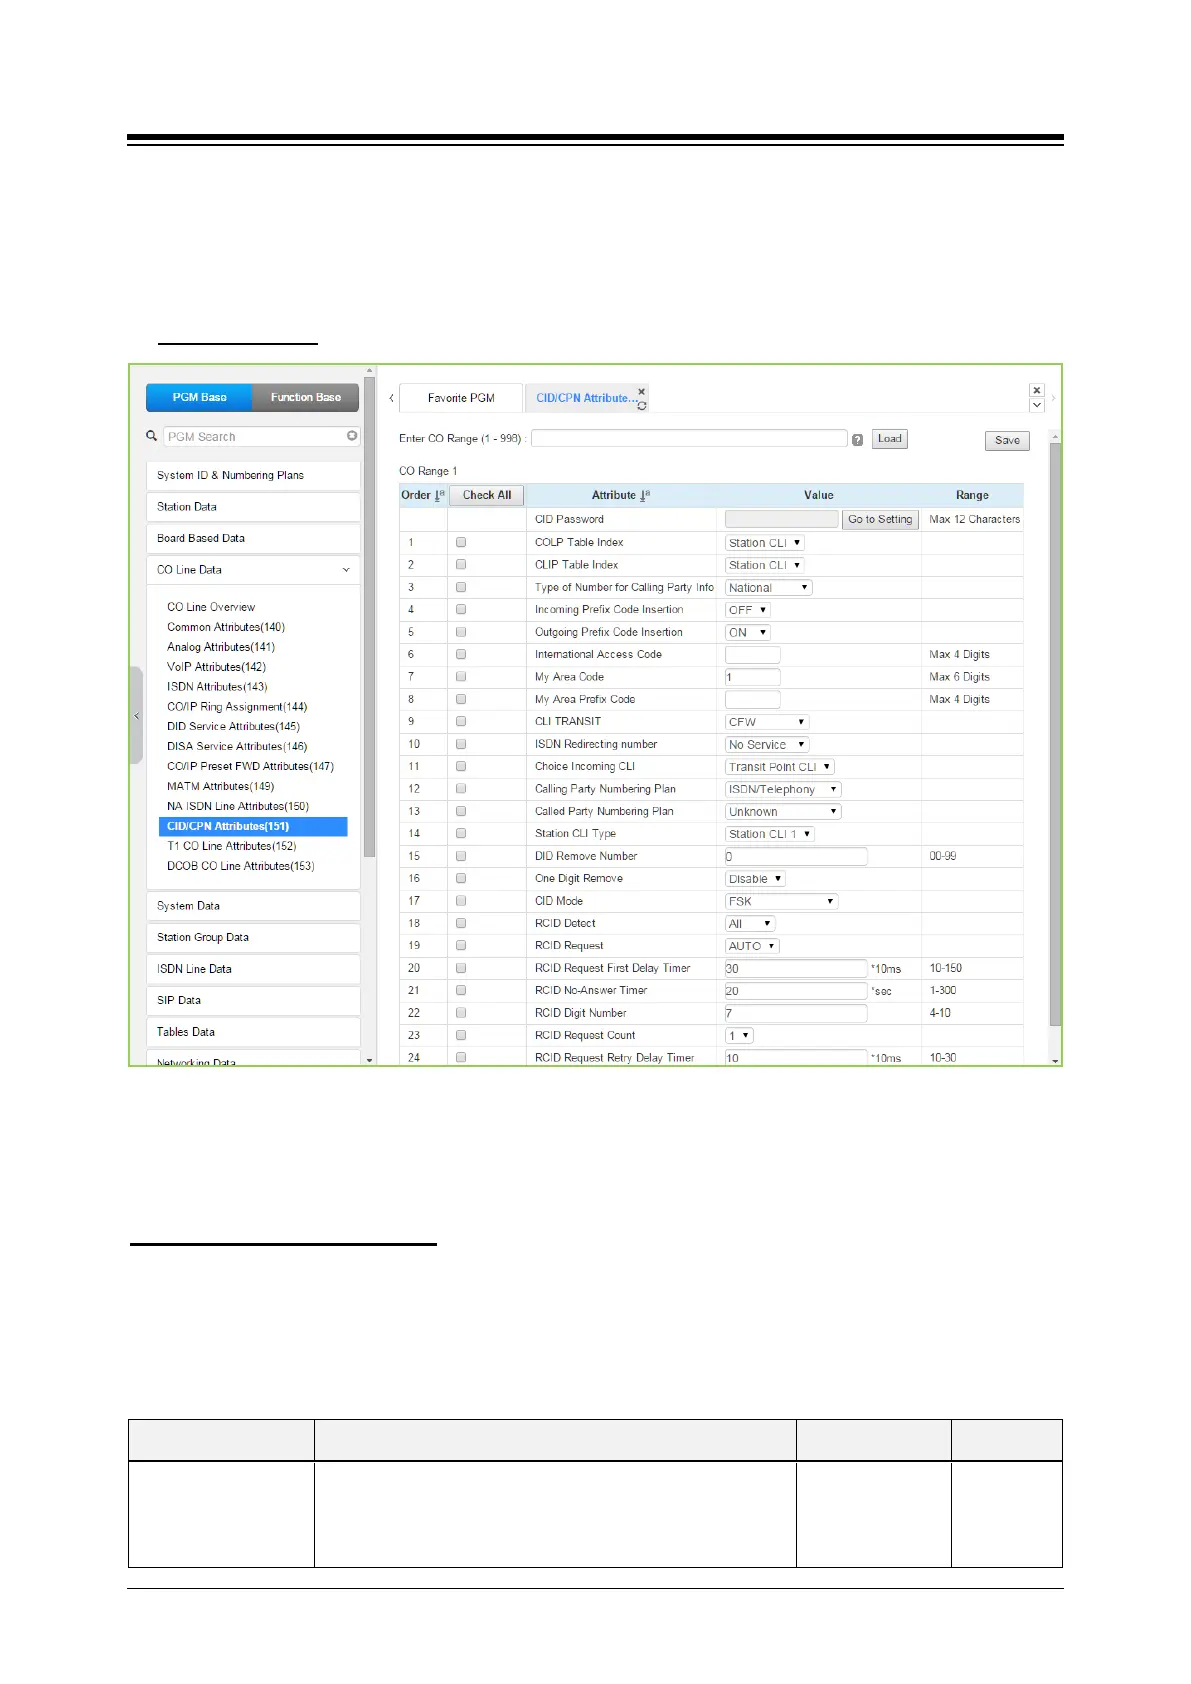The width and height of the screenshot is (1191, 1684).
Task: Open the CID Mode FSK dropdown
Action: [x=781, y=901]
